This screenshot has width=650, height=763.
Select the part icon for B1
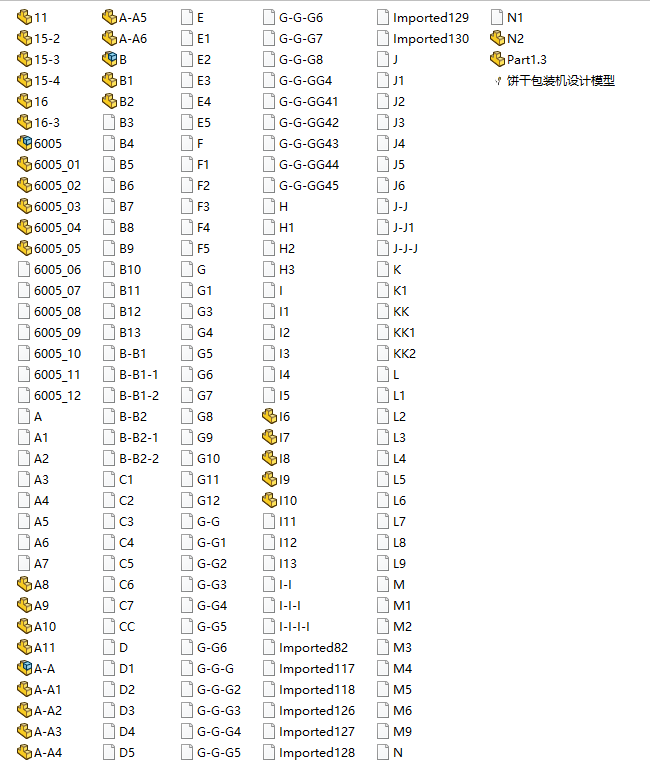109,80
